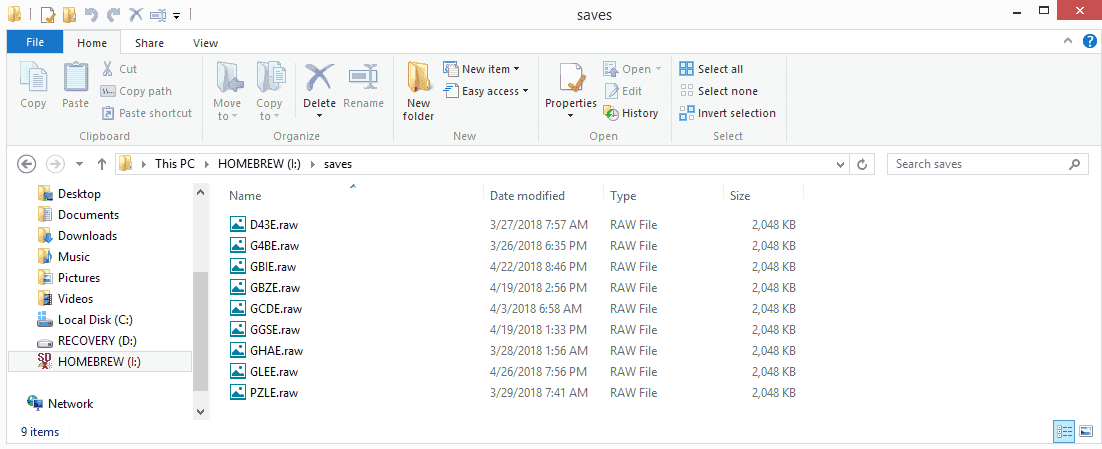Image resolution: width=1102 pixels, height=449 pixels.
Task: Go up one folder level
Action: tap(102, 164)
